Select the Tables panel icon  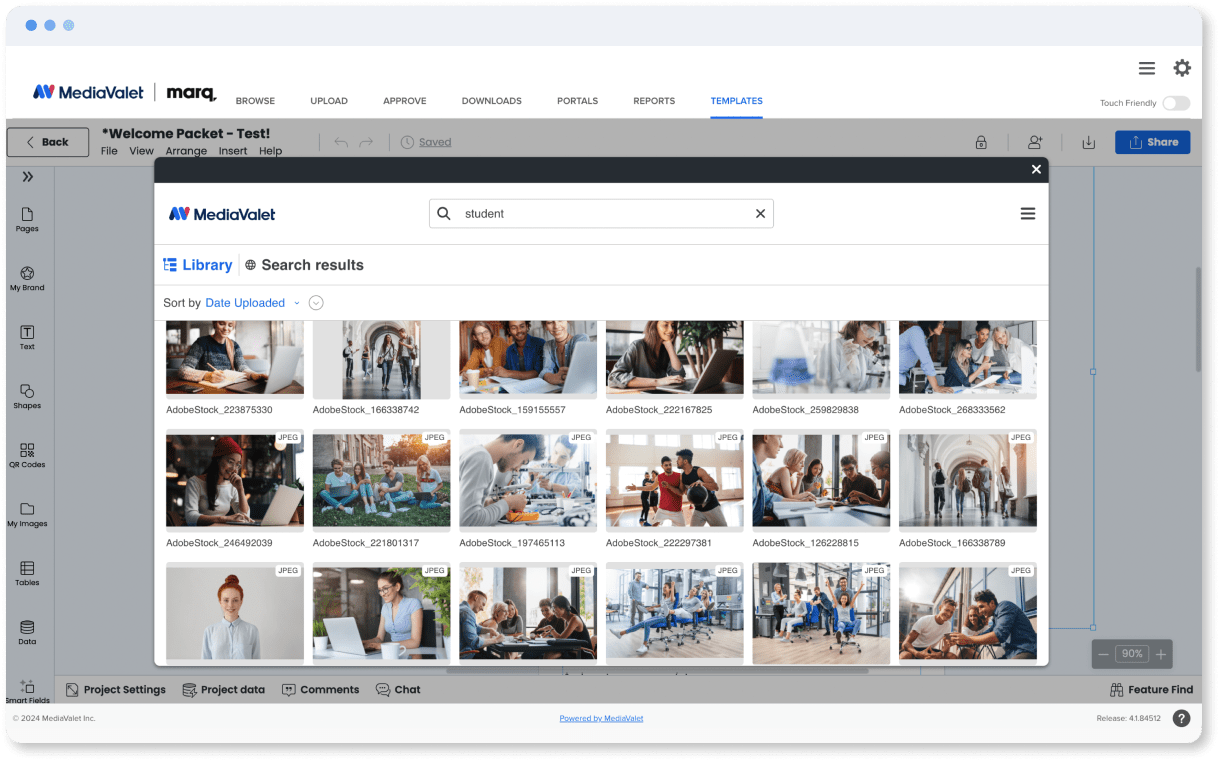click(x=27, y=574)
